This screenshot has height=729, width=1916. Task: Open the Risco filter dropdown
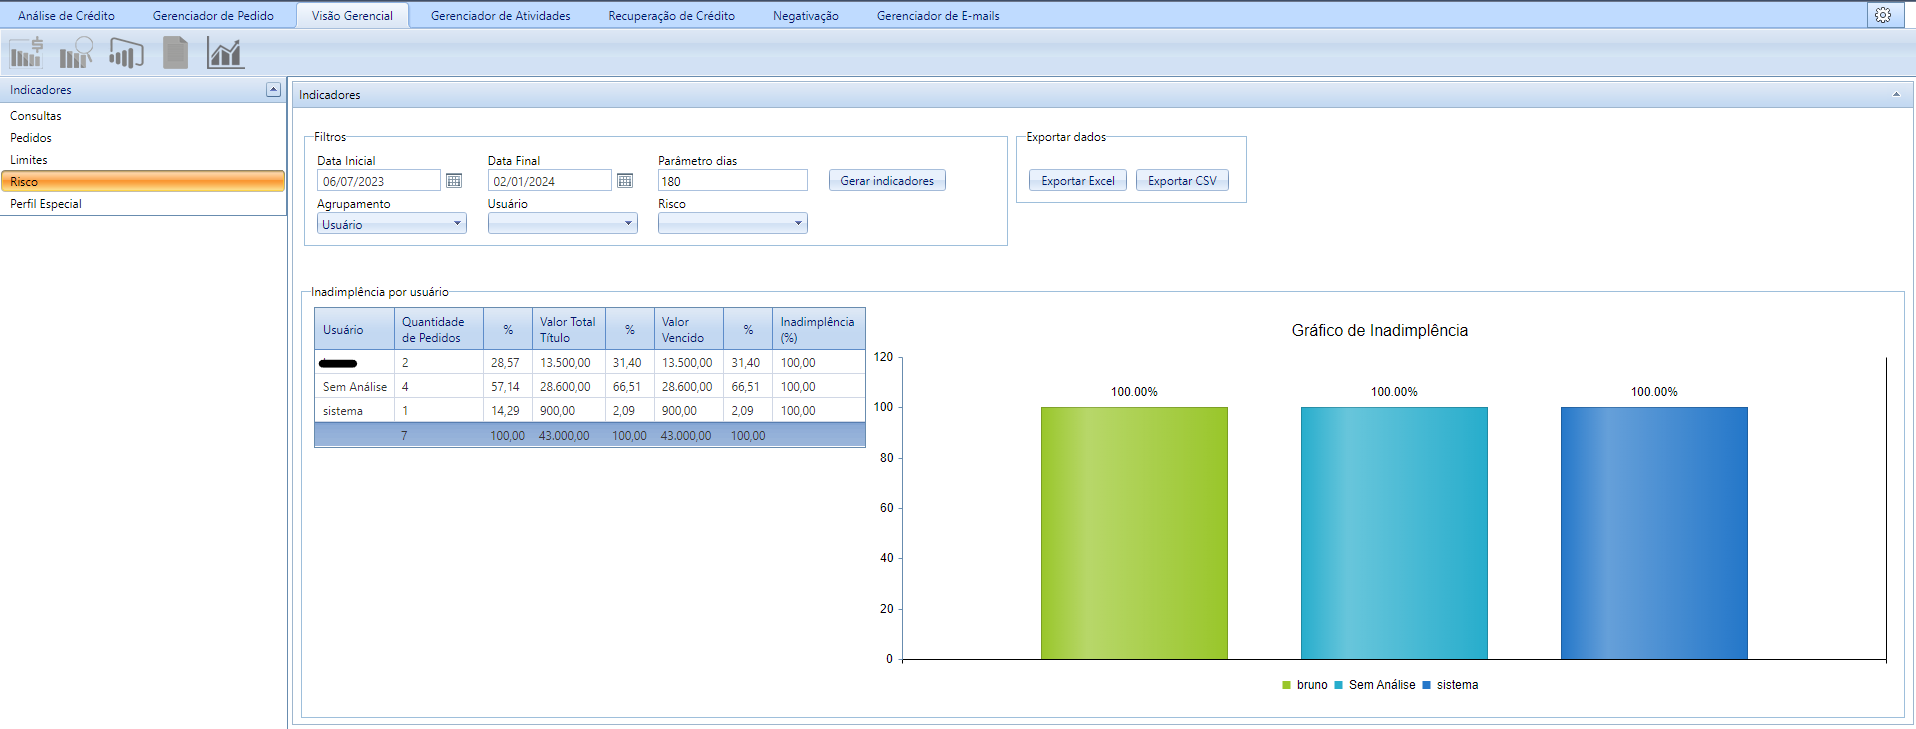[x=732, y=224]
